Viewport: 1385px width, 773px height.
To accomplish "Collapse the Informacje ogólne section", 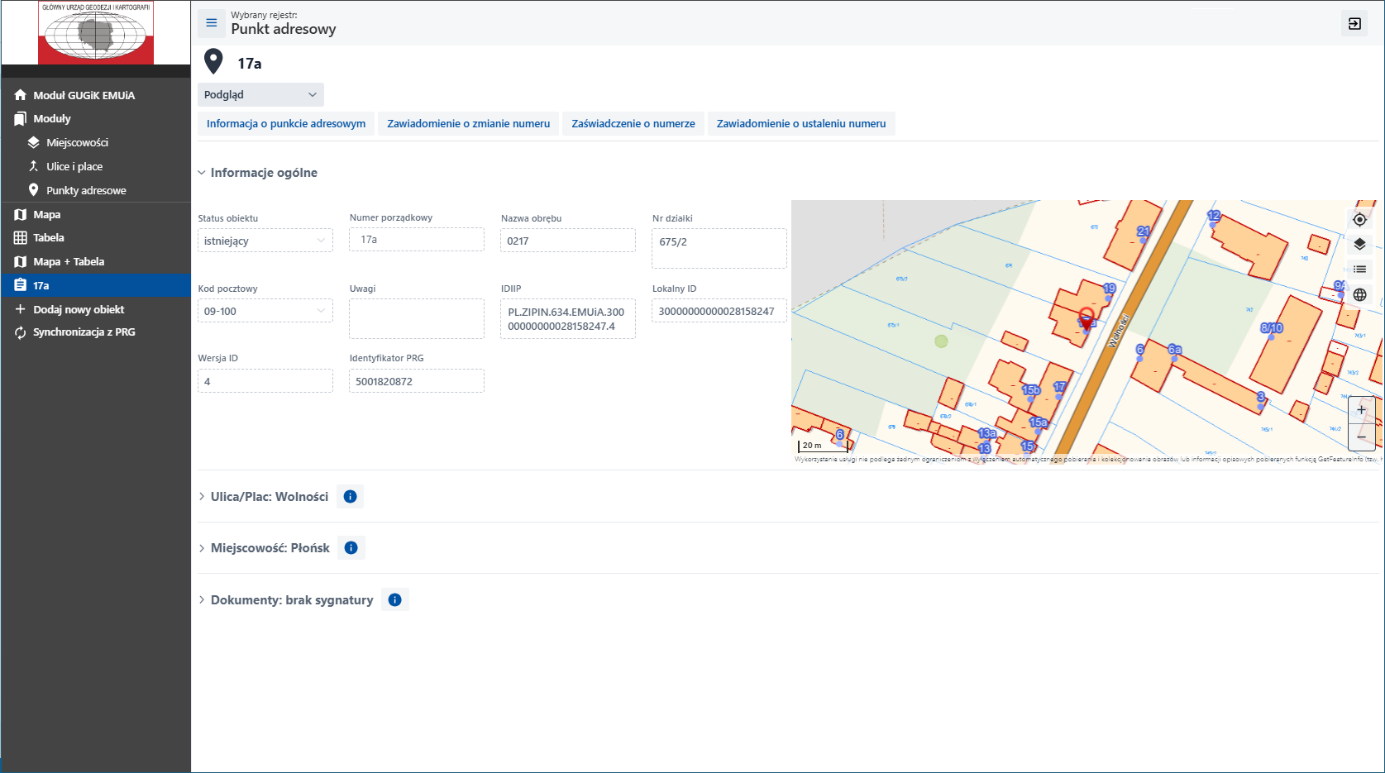I will pos(258,173).
